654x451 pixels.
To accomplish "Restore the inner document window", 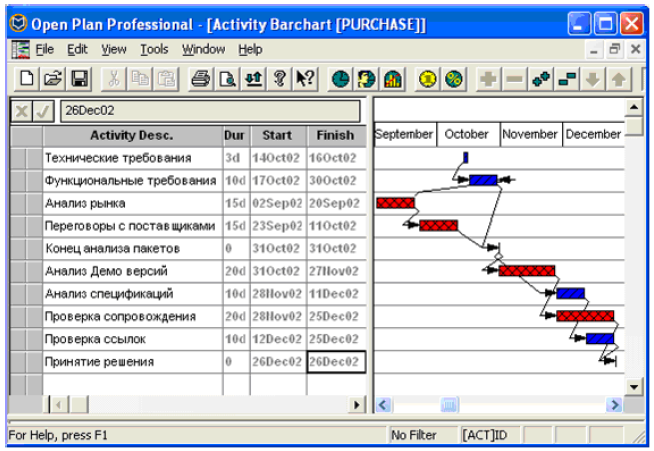I will pos(614,50).
